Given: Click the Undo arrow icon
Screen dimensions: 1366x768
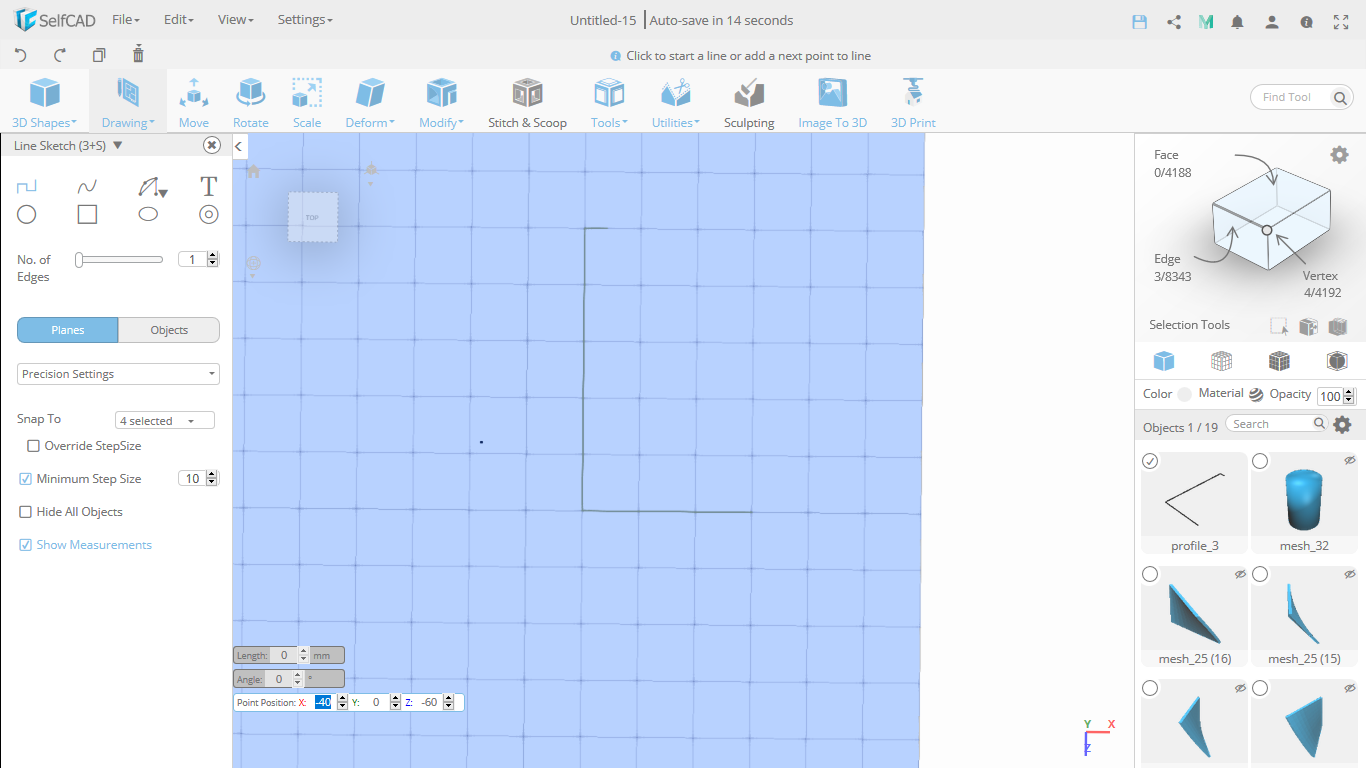Looking at the screenshot, I should 20,55.
